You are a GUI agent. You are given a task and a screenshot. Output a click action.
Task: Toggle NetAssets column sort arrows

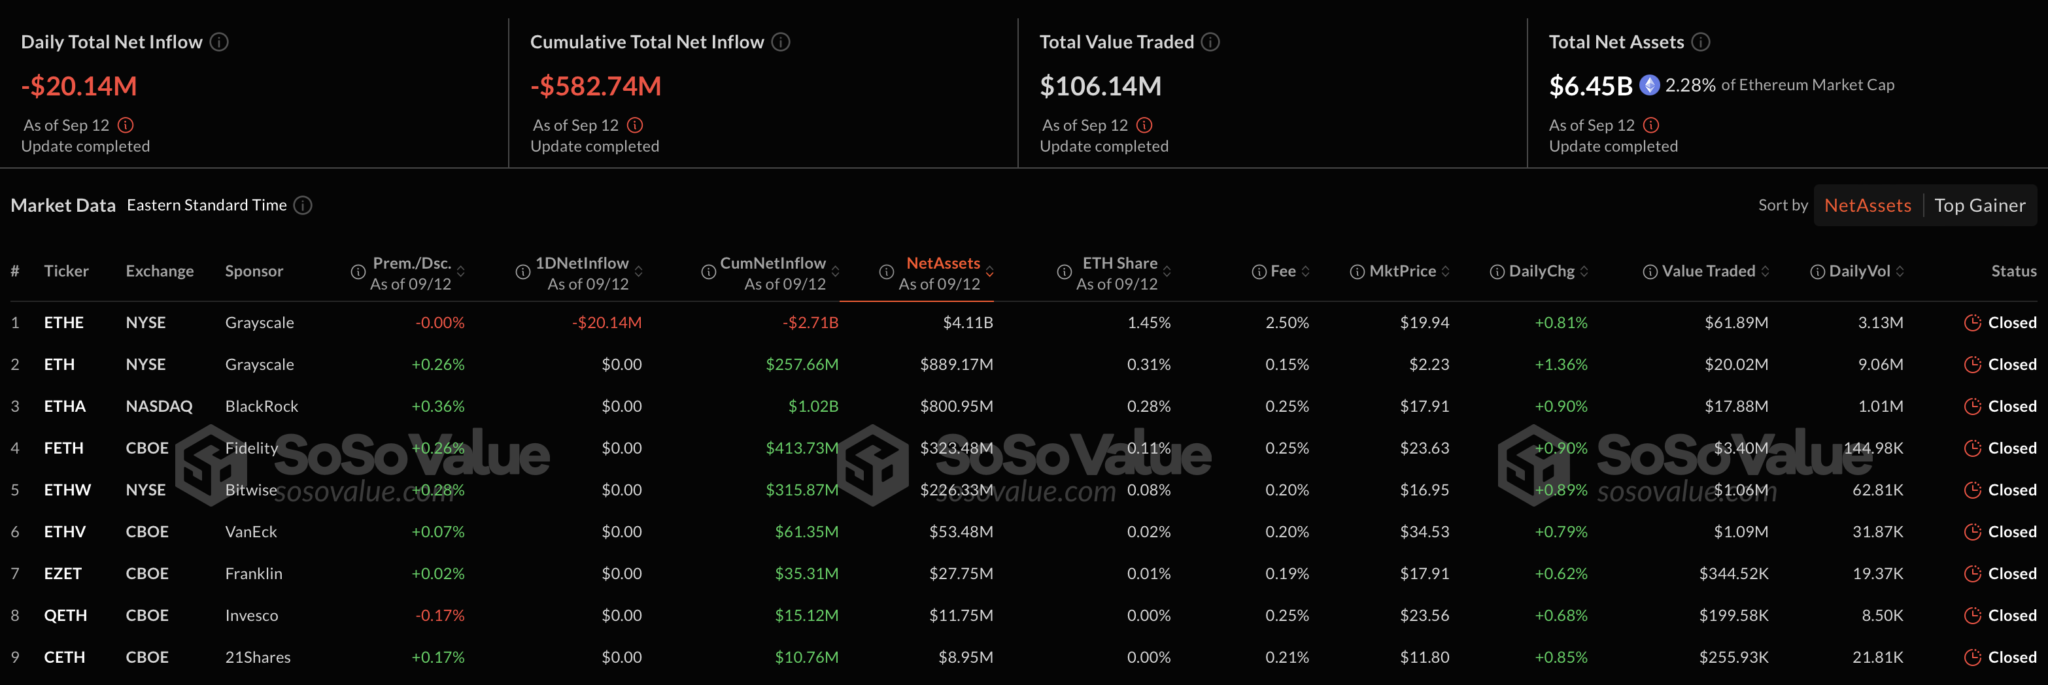pos(989,272)
